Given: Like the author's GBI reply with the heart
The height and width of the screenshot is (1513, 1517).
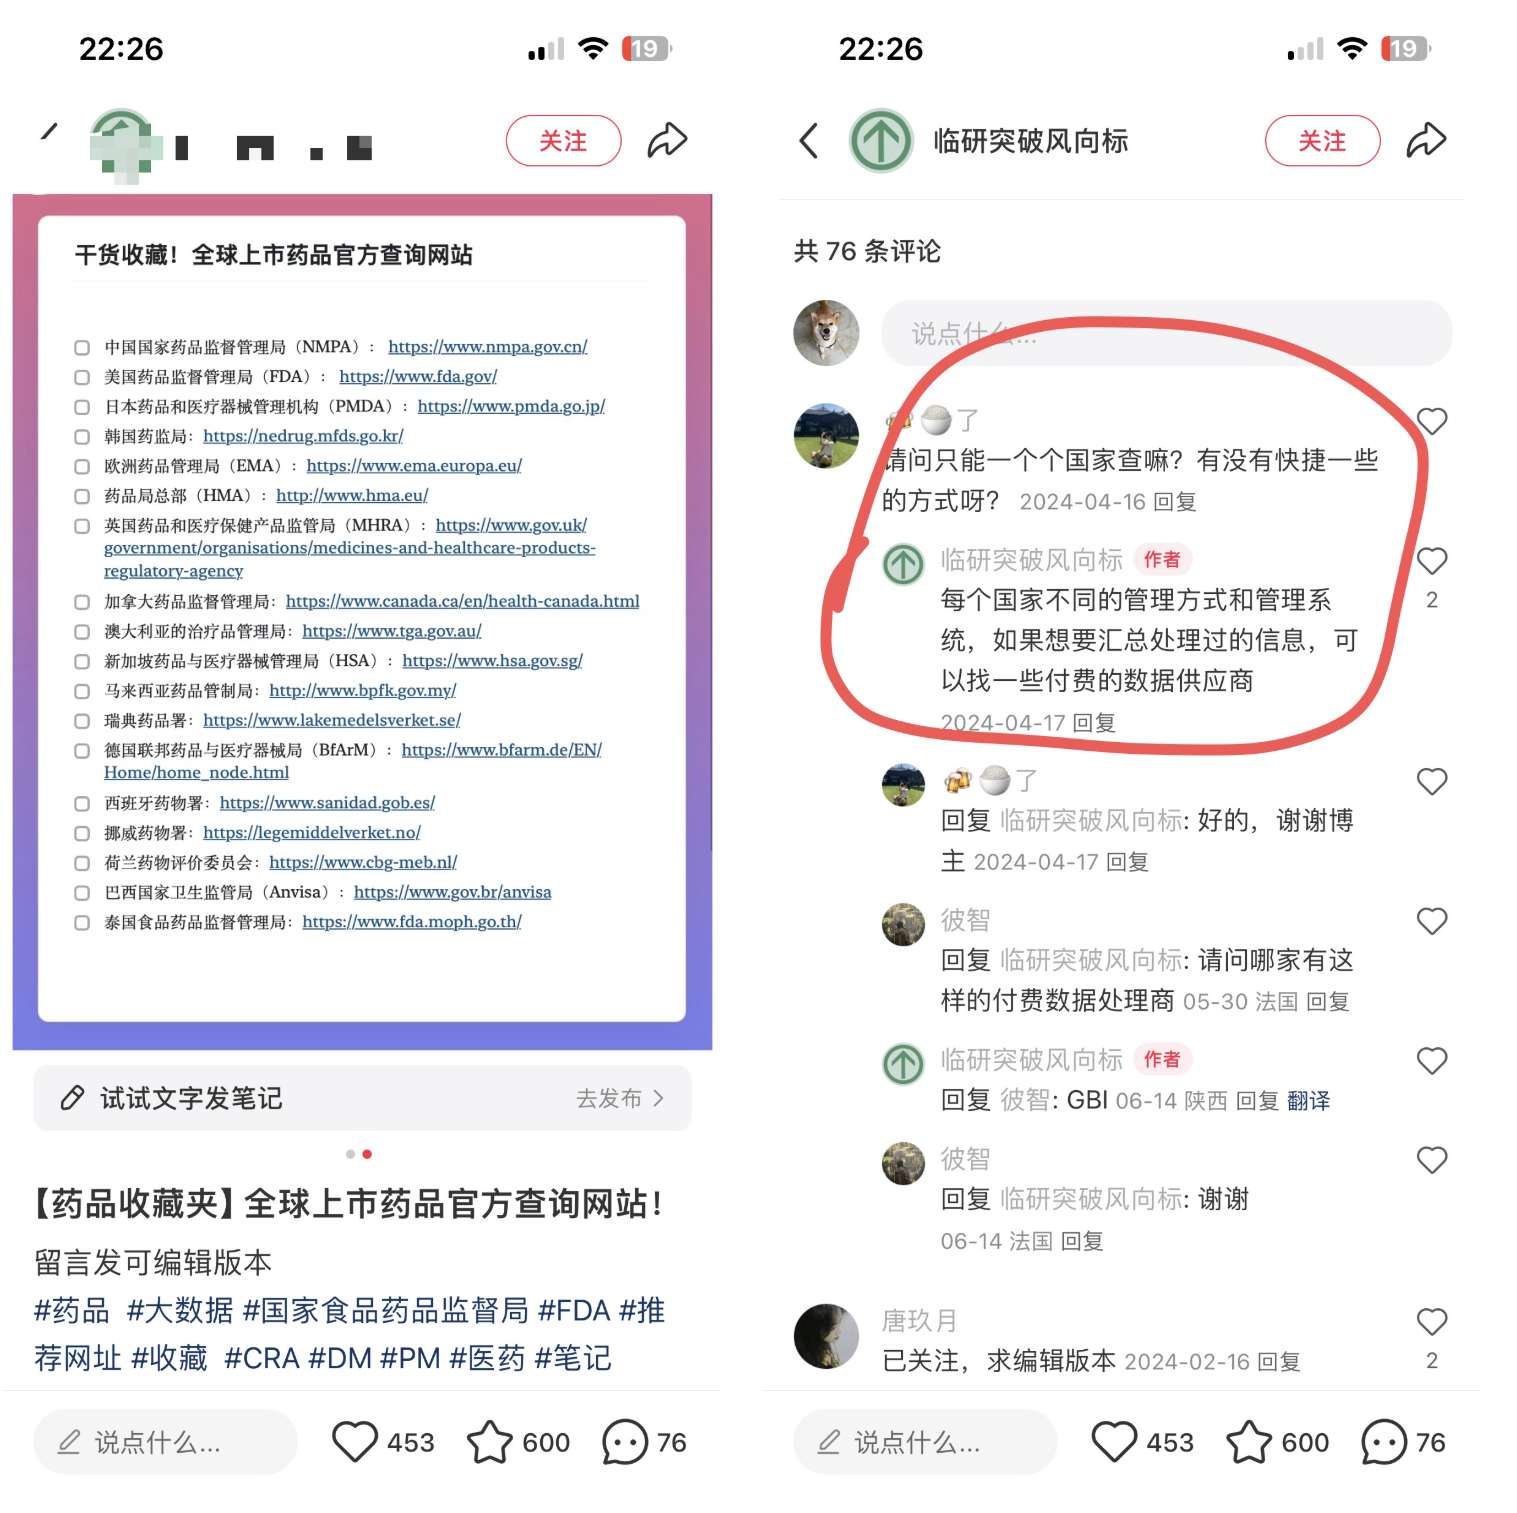Looking at the screenshot, I should pyautogui.click(x=1432, y=1061).
